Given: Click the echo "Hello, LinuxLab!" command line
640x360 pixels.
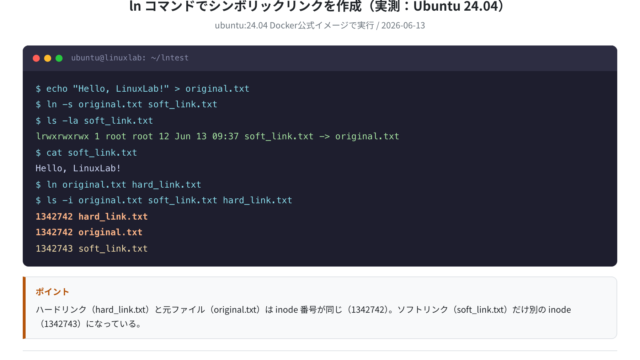Looking at the screenshot, I should (x=142, y=89).
